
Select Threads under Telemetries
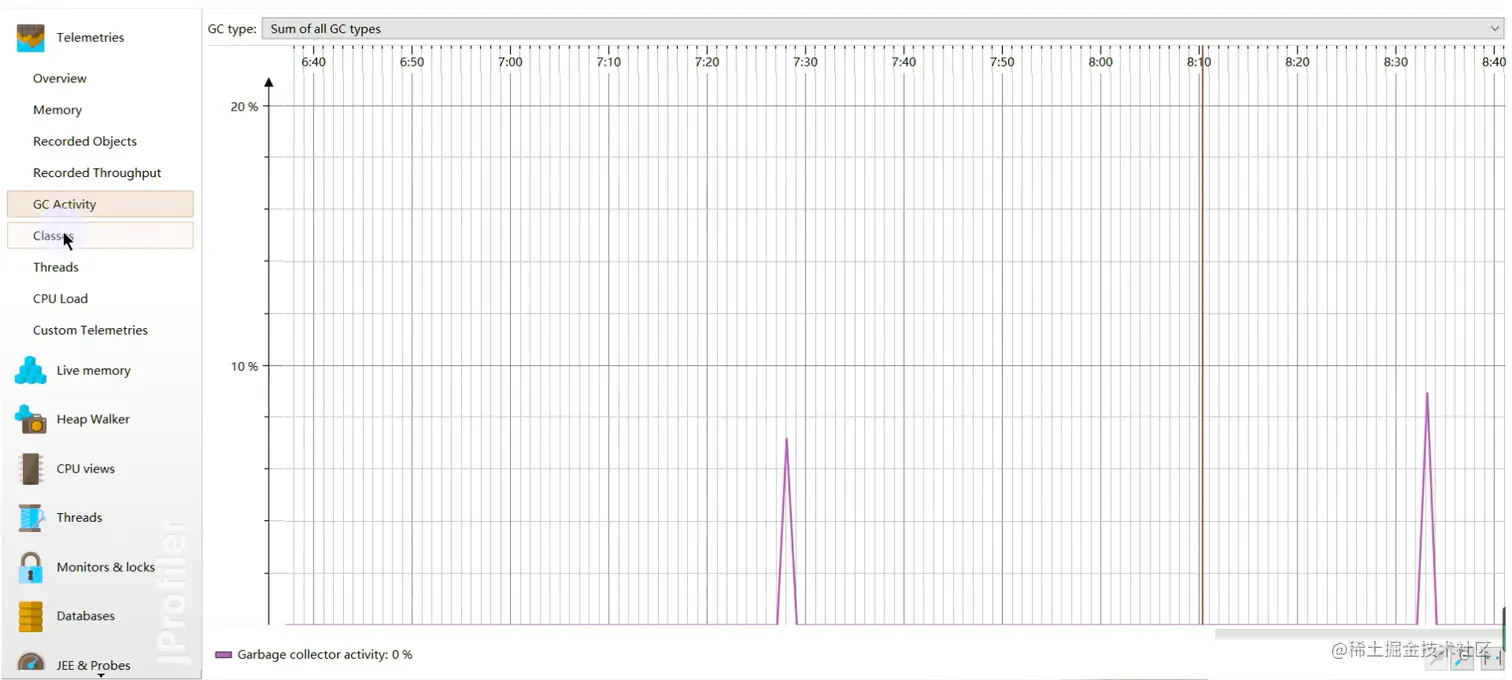pyautogui.click(x=56, y=267)
